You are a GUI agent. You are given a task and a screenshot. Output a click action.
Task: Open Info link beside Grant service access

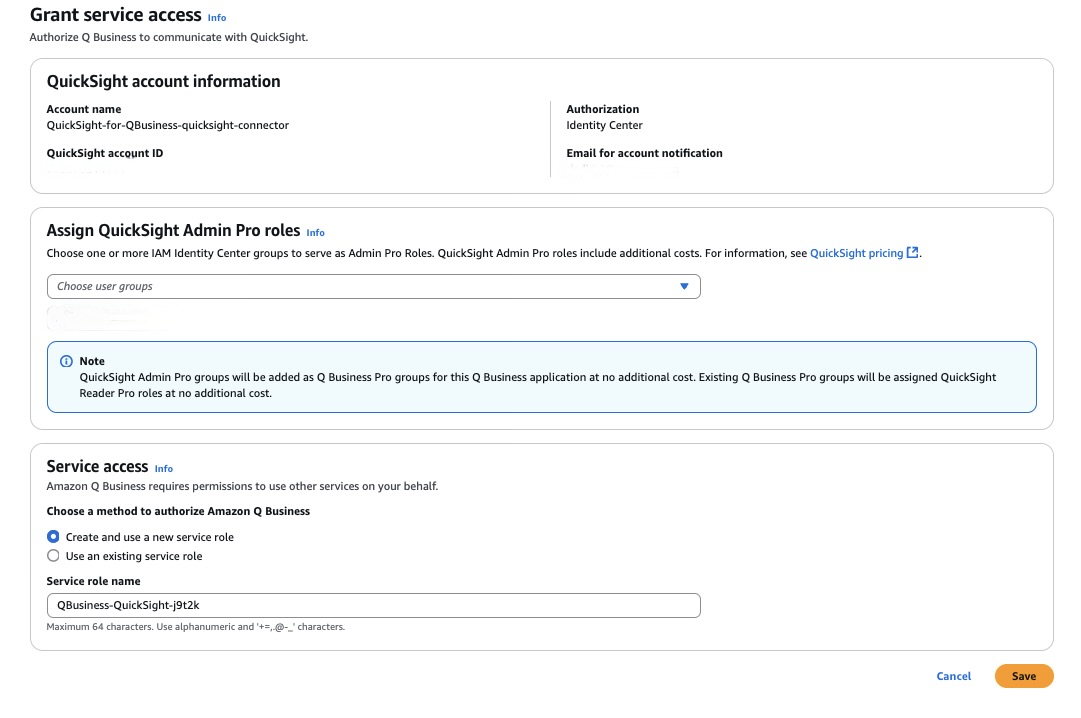click(216, 18)
